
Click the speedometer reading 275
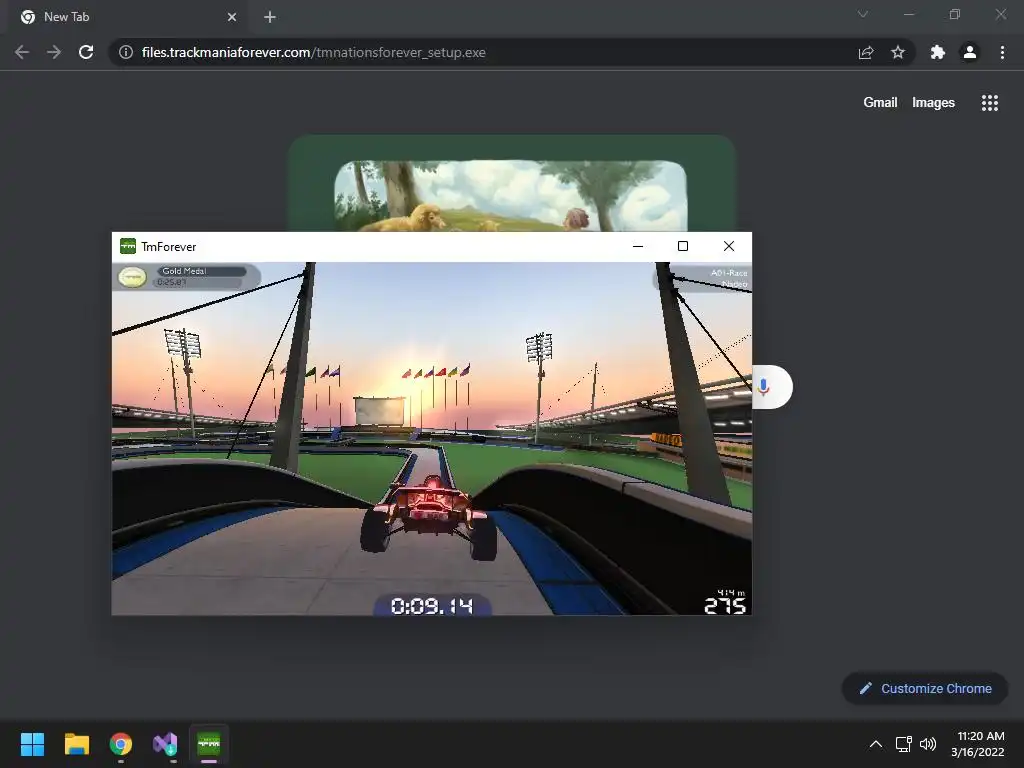tap(725, 606)
